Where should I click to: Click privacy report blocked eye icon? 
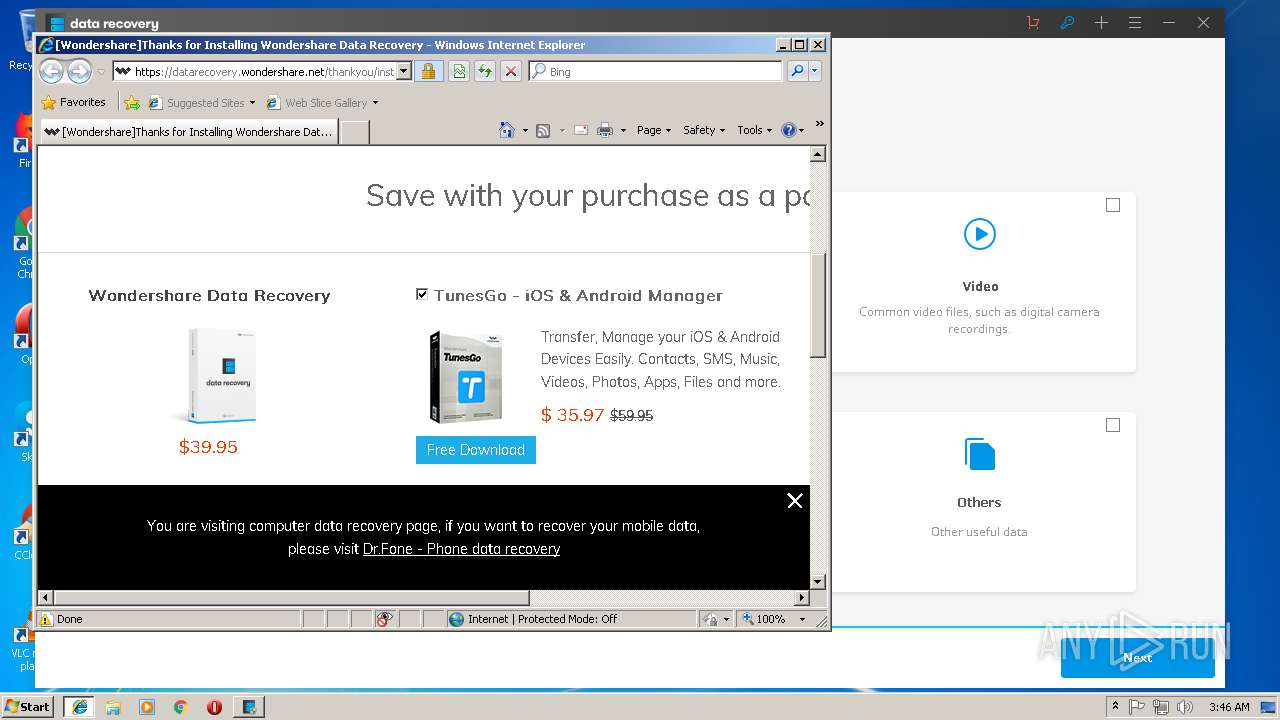click(385, 619)
